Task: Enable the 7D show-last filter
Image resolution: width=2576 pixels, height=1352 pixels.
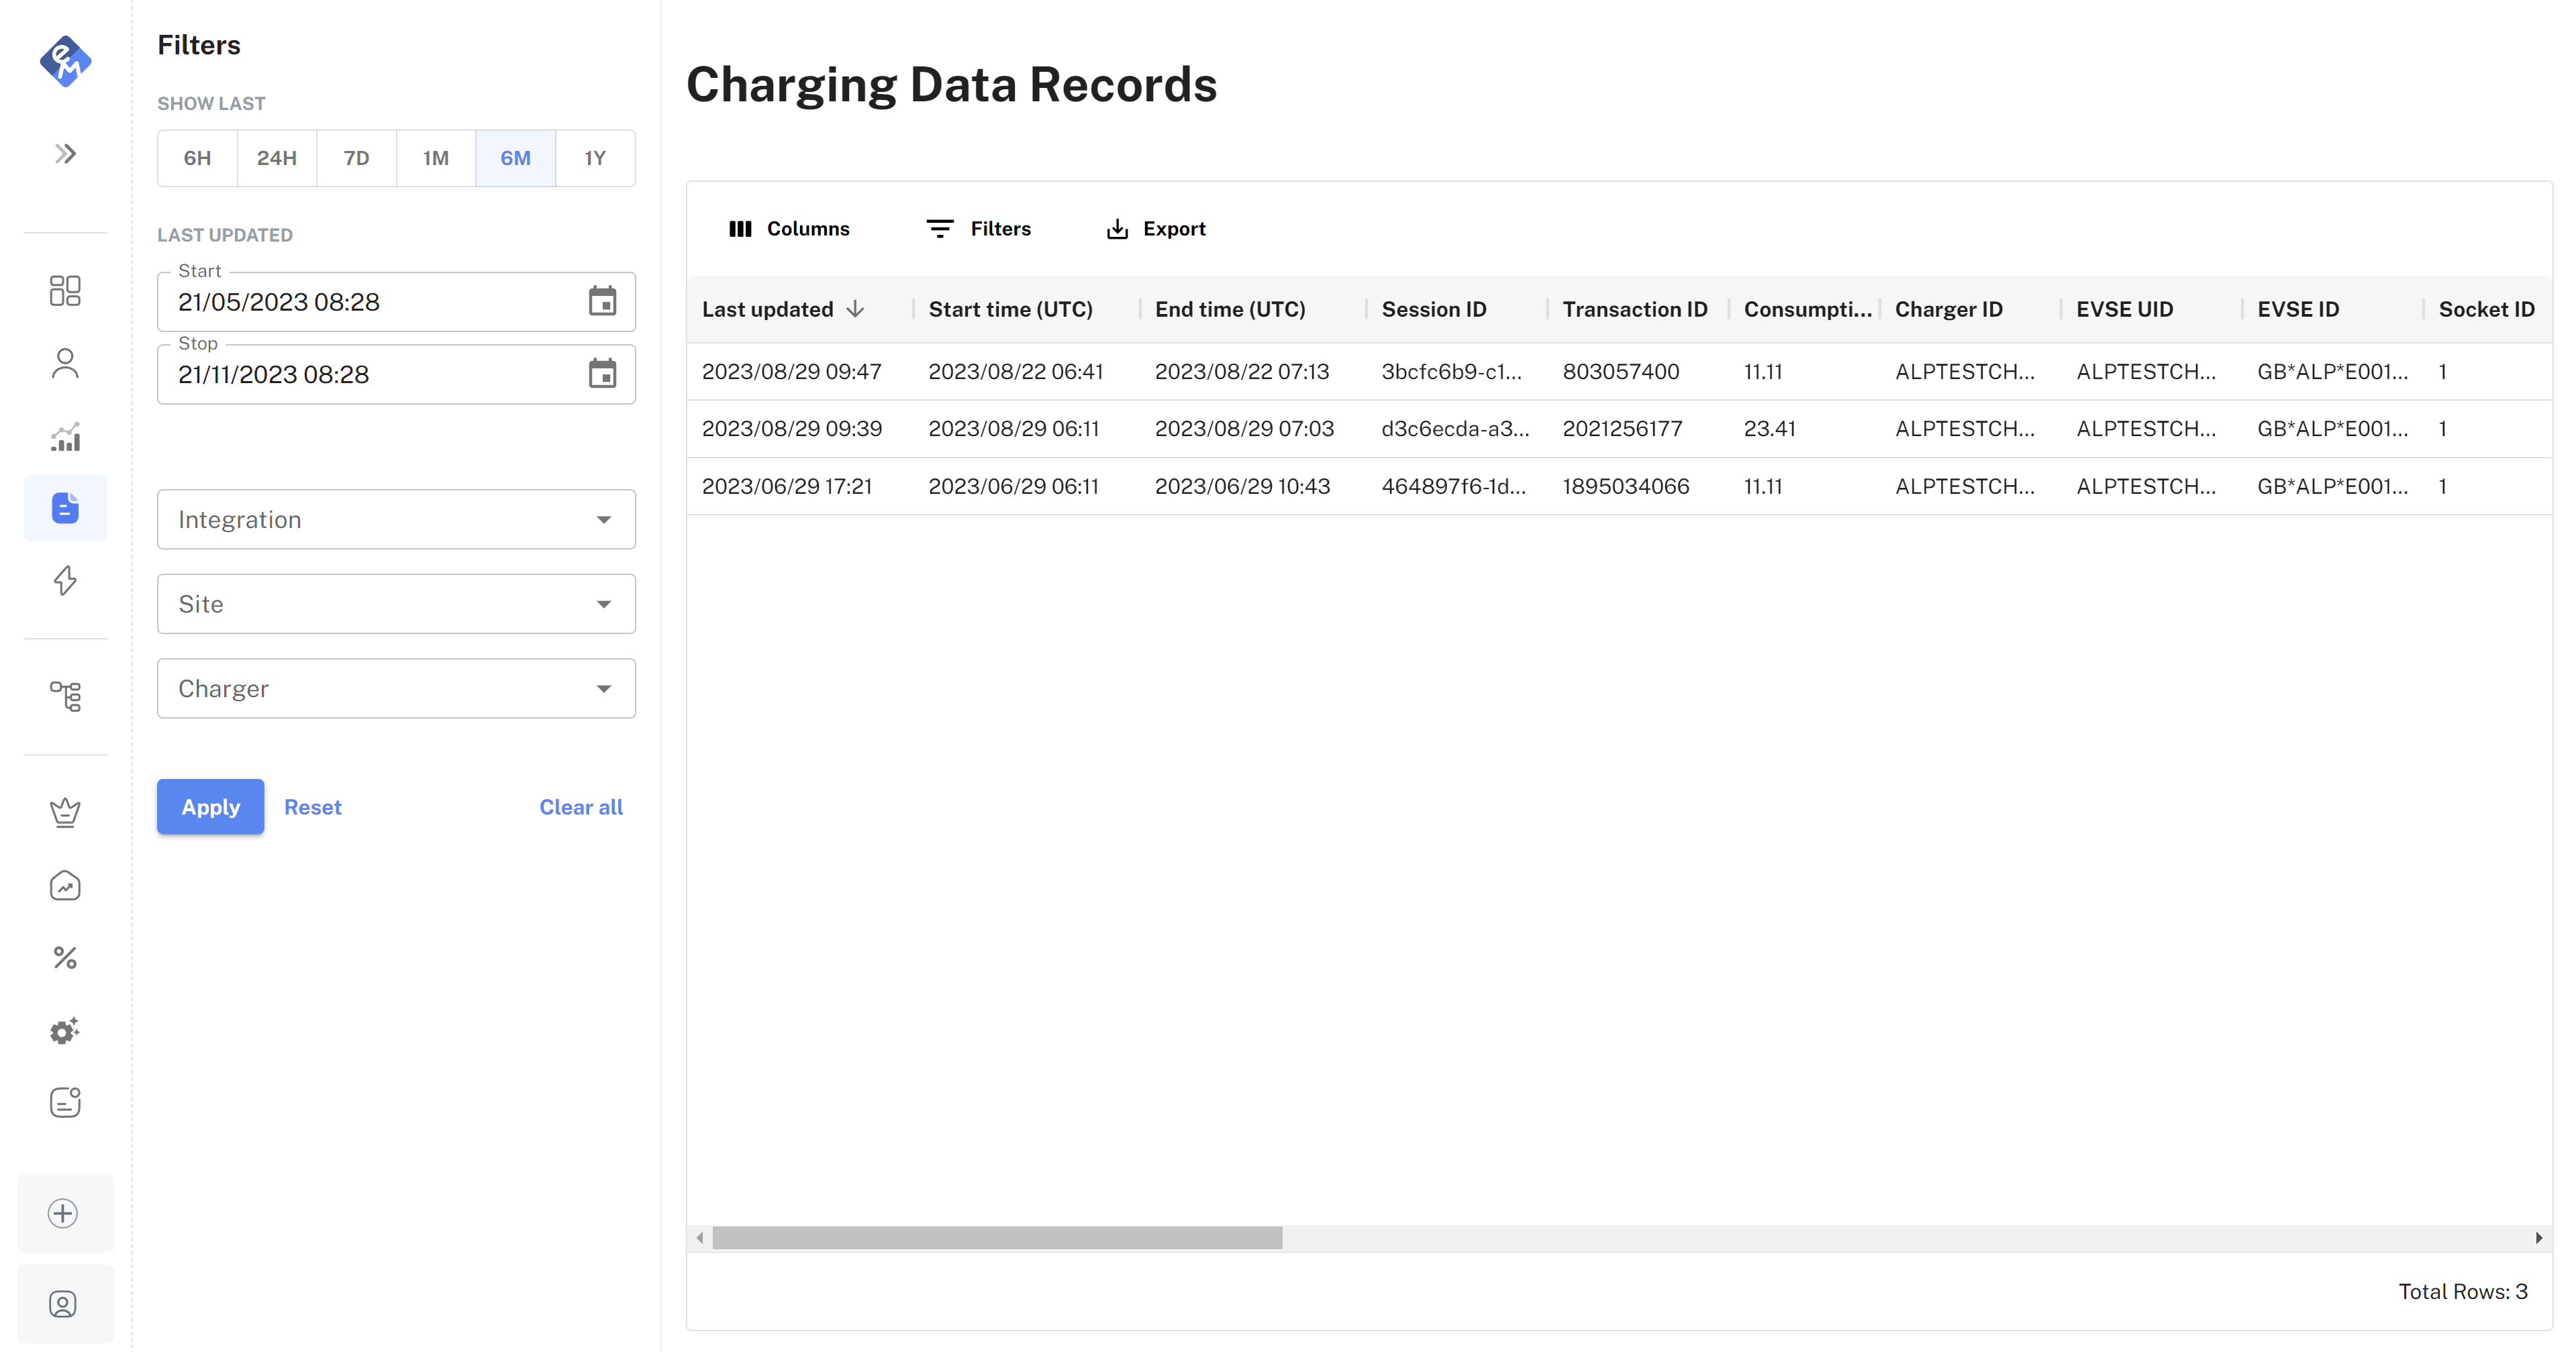Action: coord(356,158)
